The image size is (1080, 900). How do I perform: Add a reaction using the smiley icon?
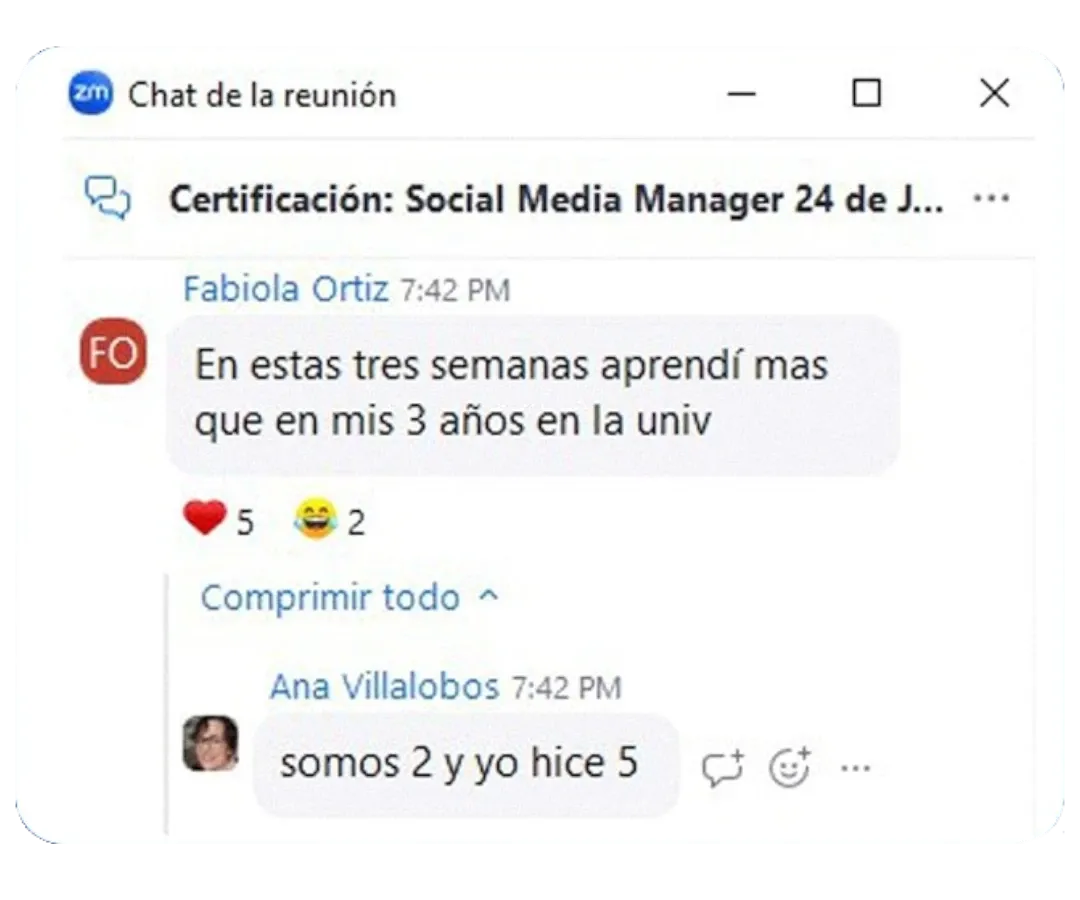click(x=789, y=767)
